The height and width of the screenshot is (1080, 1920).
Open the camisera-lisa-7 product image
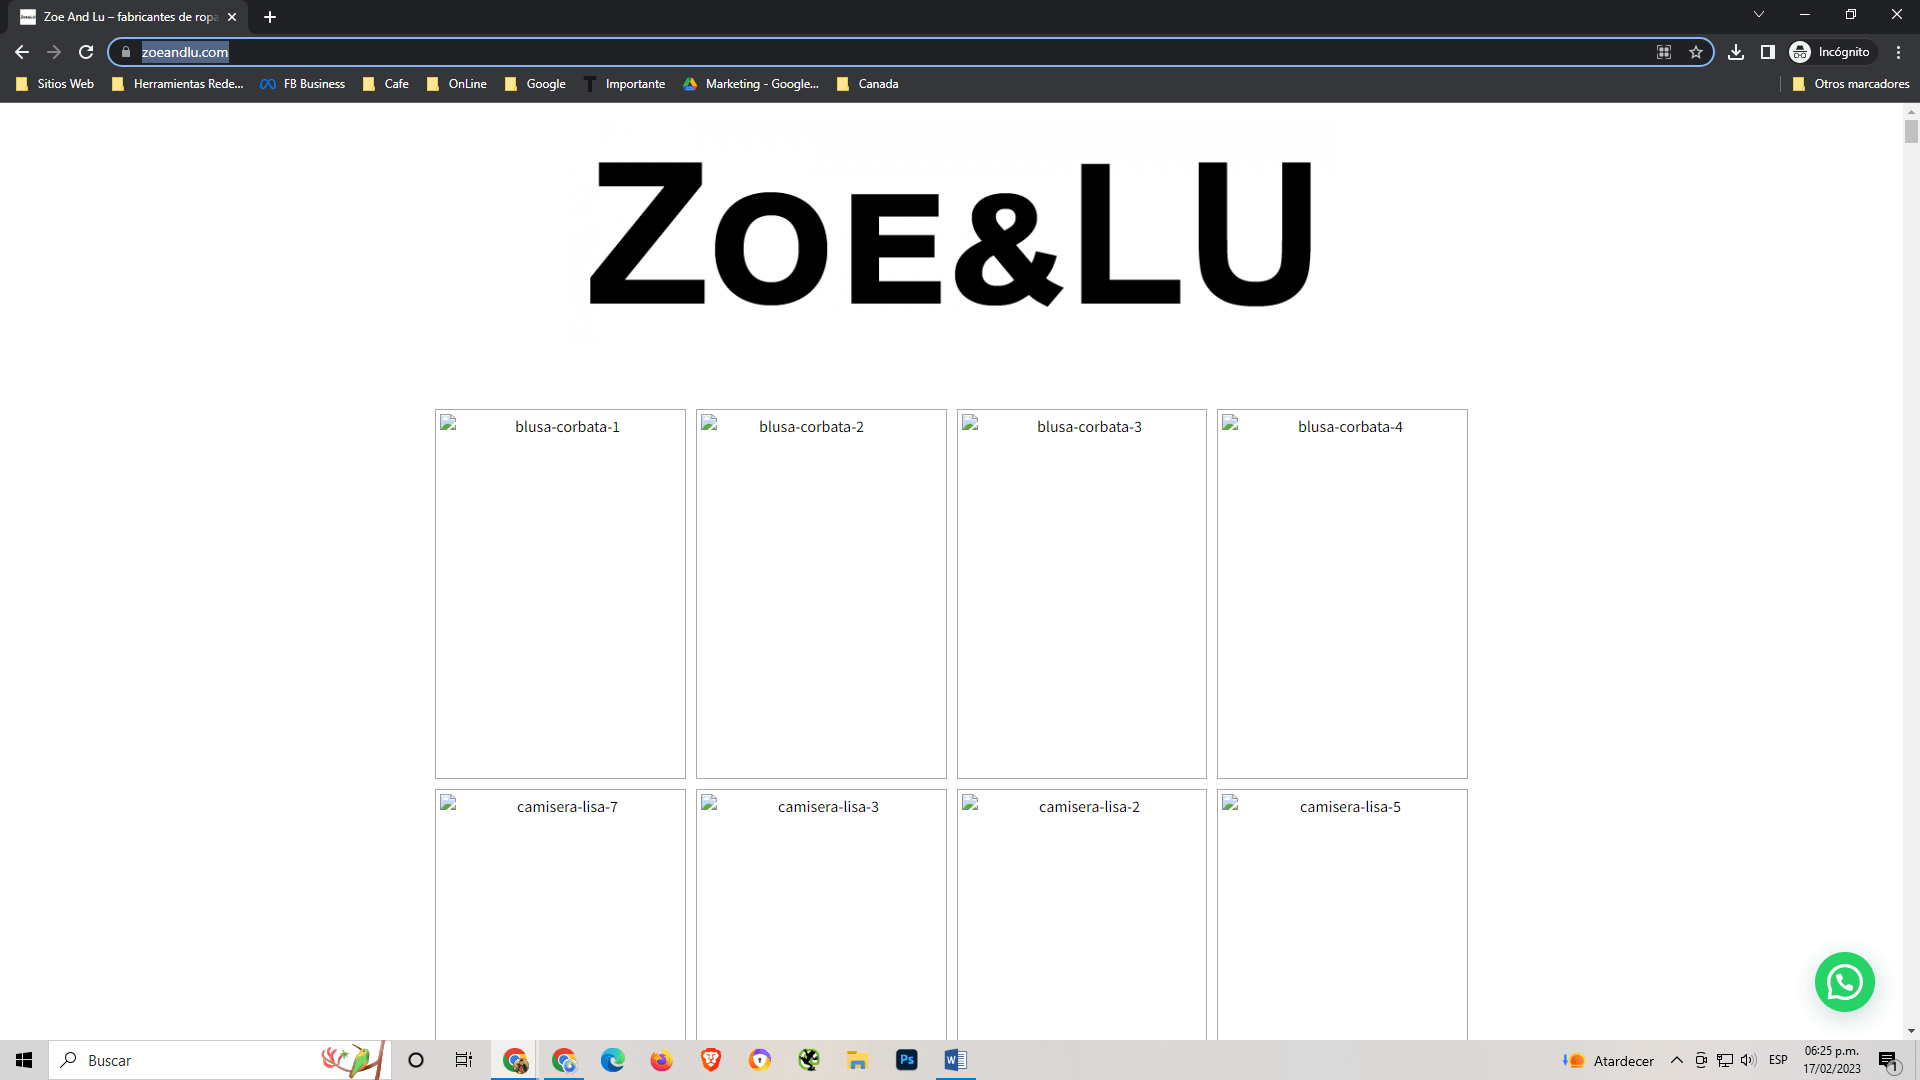coord(560,914)
